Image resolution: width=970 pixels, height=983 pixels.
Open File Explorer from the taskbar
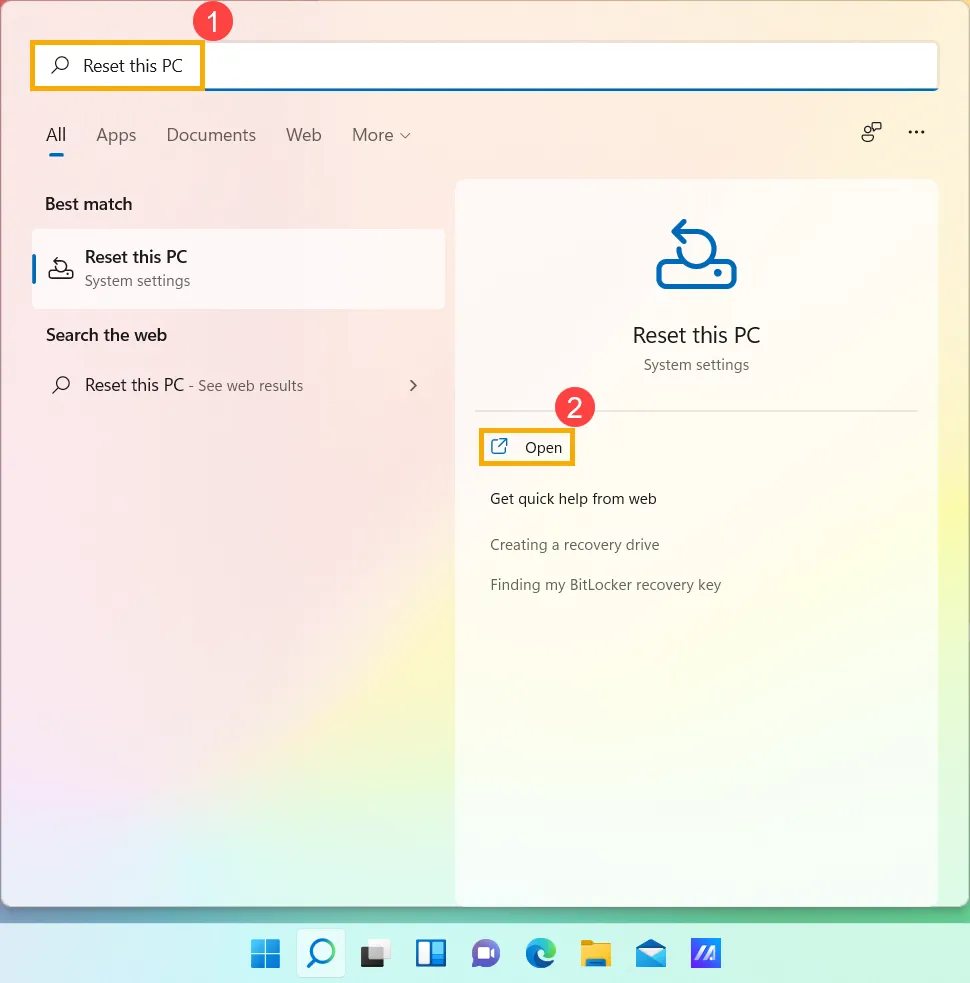pyautogui.click(x=595, y=953)
